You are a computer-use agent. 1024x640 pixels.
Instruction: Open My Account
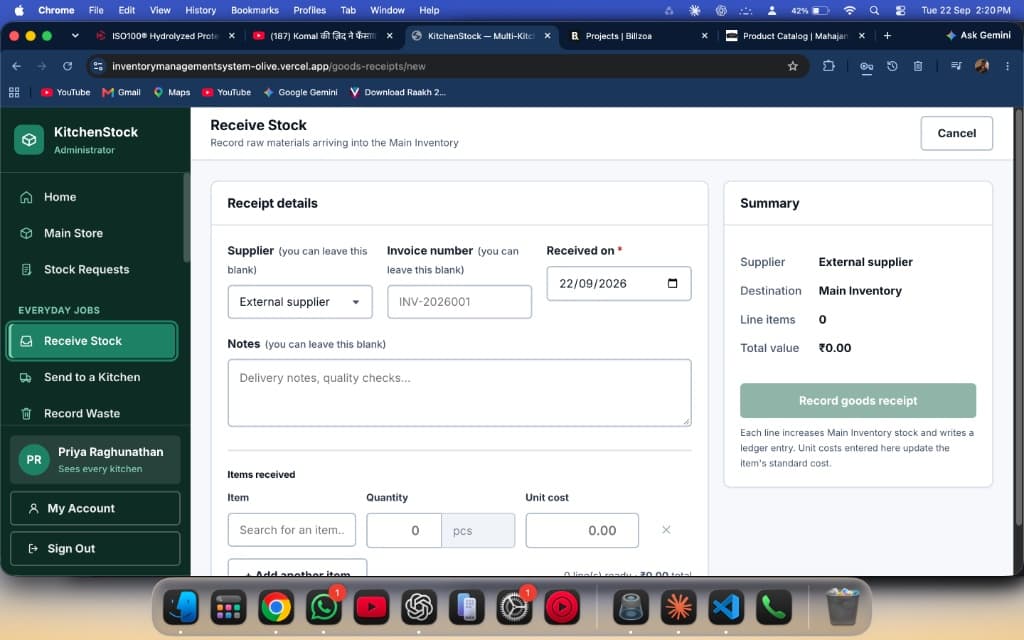coord(95,508)
